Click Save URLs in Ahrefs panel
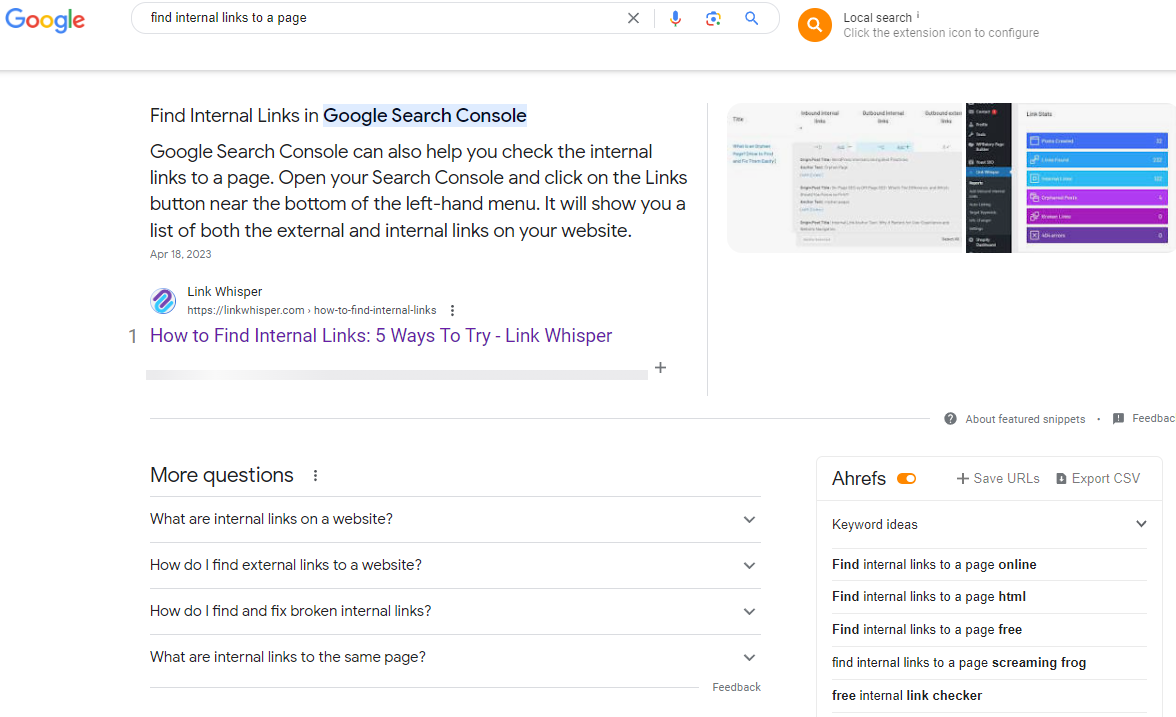The width and height of the screenshot is (1176, 717). pos(997,479)
